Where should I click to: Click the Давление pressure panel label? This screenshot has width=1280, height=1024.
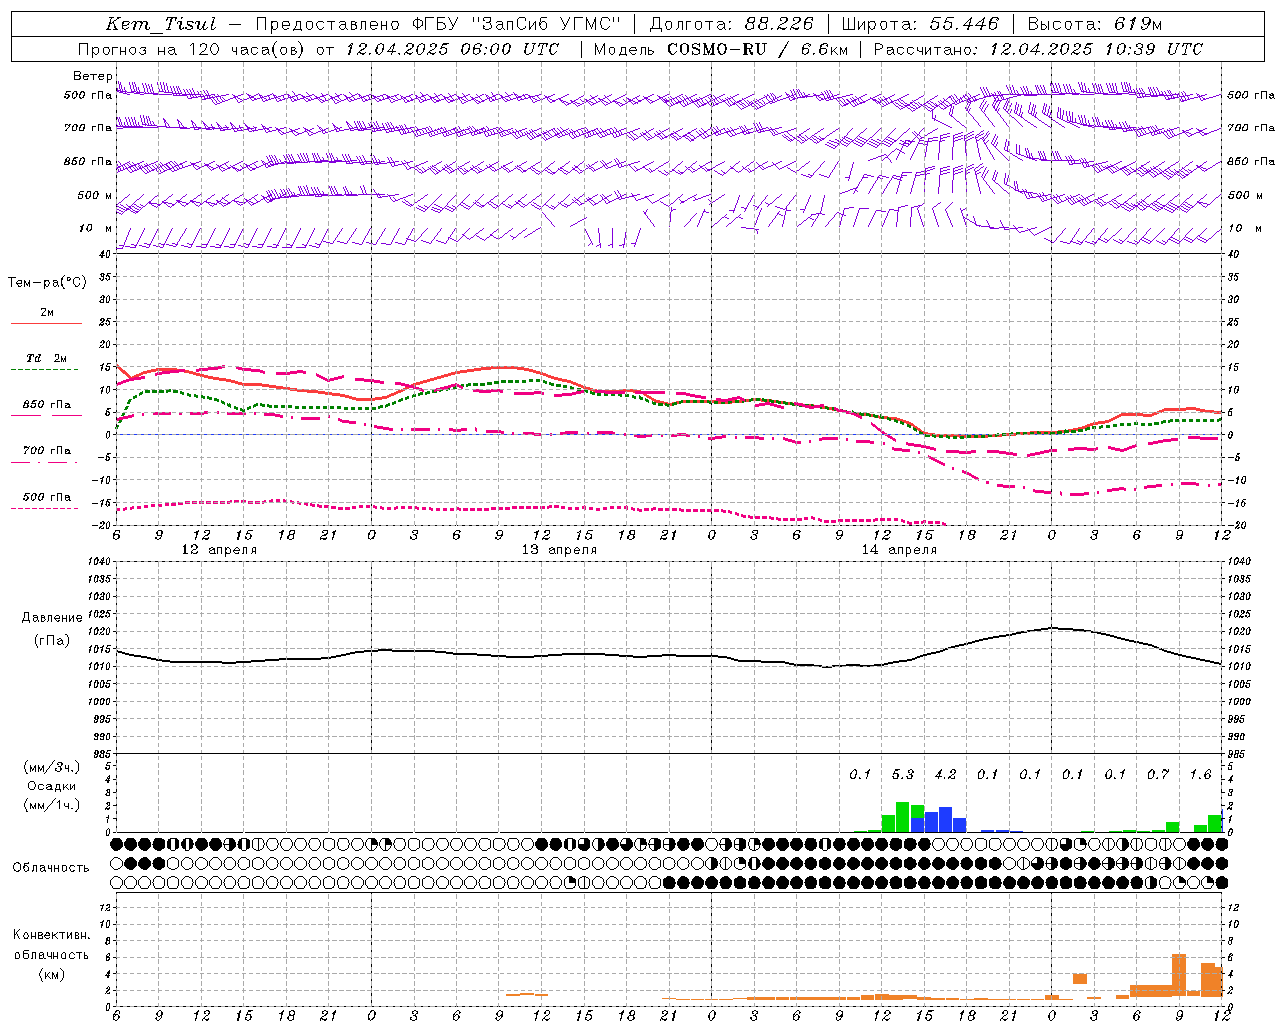point(52,618)
